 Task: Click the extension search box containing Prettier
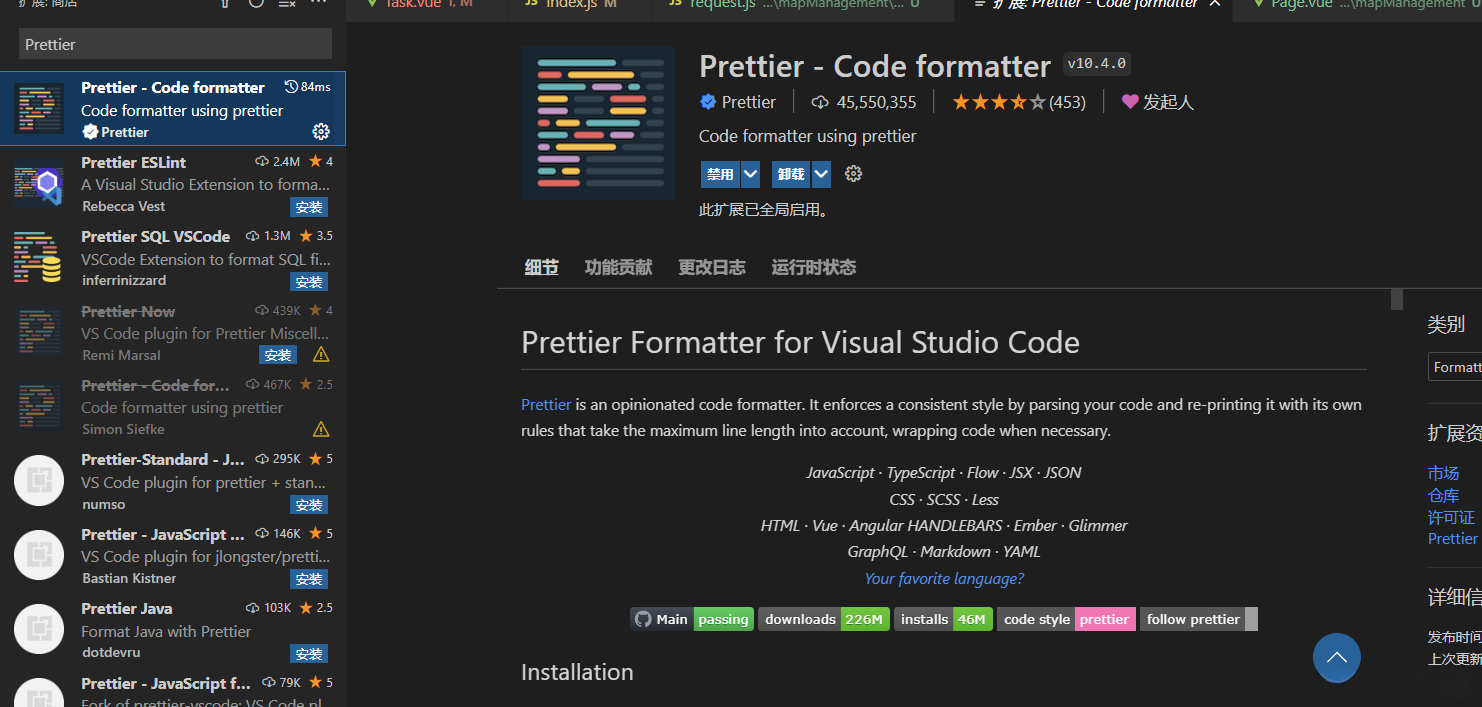coord(175,44)
